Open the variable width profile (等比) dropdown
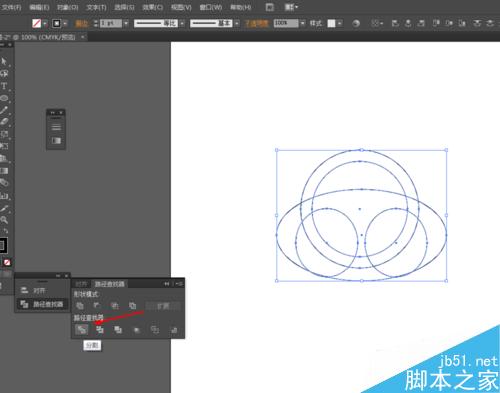 tap(182, 23)
